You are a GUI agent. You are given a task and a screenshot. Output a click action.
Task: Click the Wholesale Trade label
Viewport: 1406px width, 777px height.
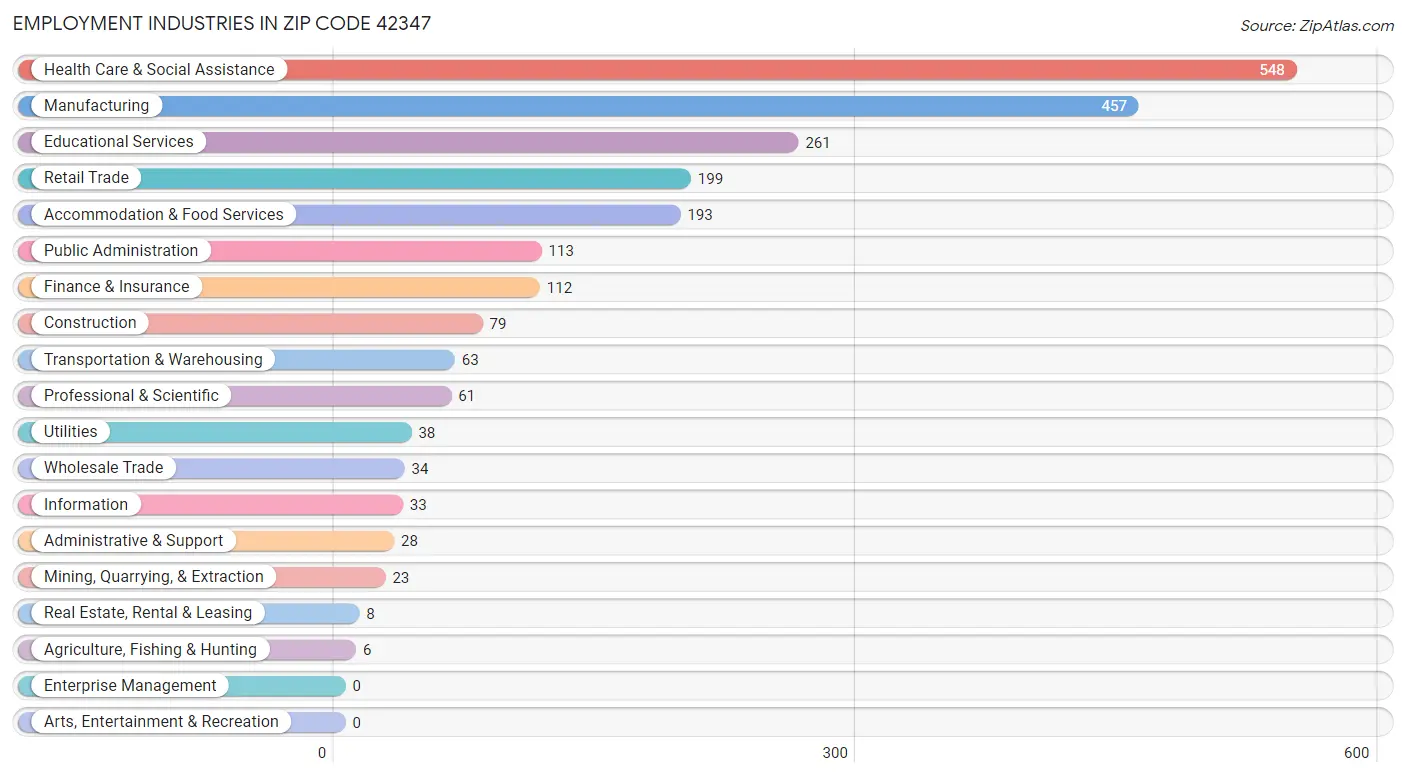[103, 468]
